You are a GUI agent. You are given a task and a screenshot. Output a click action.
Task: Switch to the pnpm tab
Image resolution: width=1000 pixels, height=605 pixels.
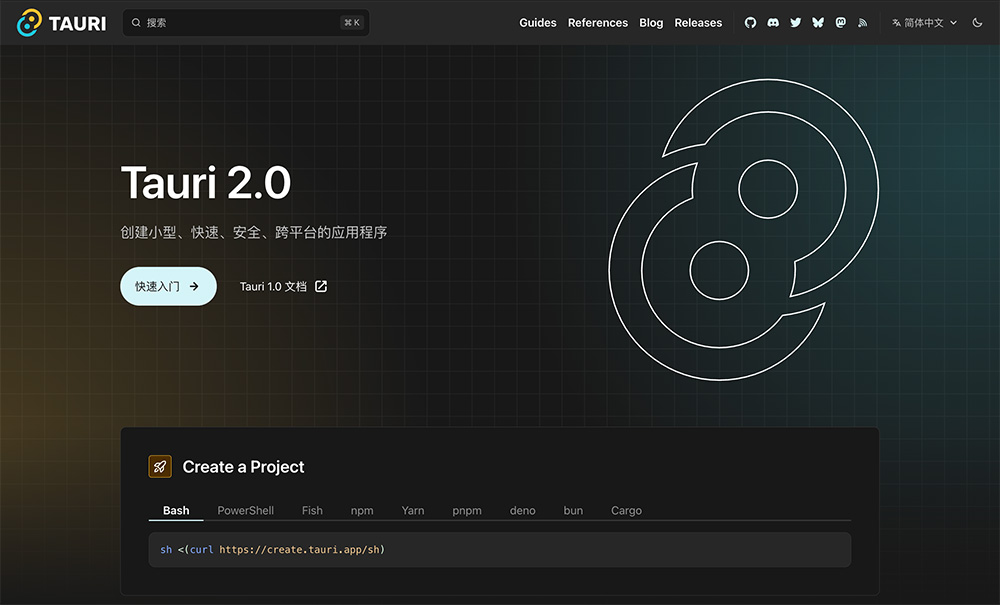[x=467, y=510]
